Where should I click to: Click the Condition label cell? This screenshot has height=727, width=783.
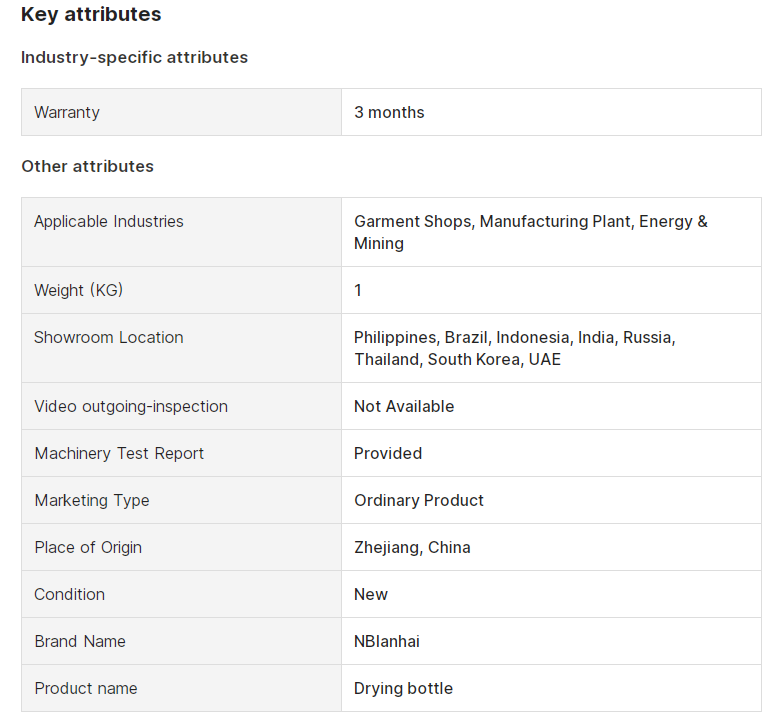point(181,594)
